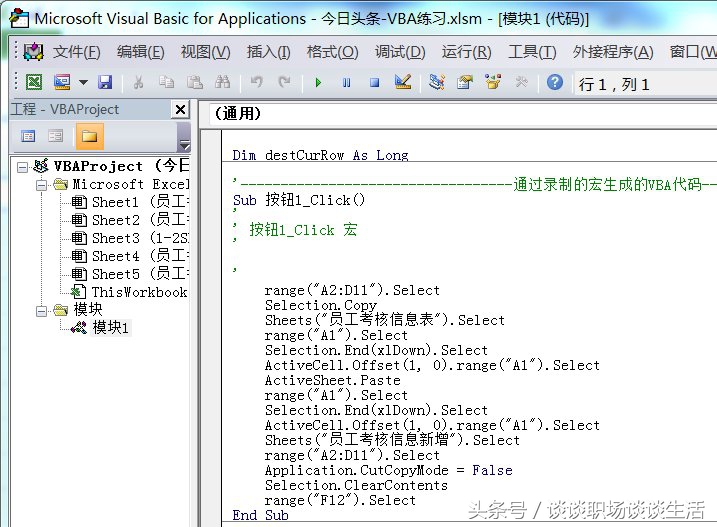This screenshot has height=527, width=717.
Task: Open the 工具(T) menu
Action: (x=532, y=52)
